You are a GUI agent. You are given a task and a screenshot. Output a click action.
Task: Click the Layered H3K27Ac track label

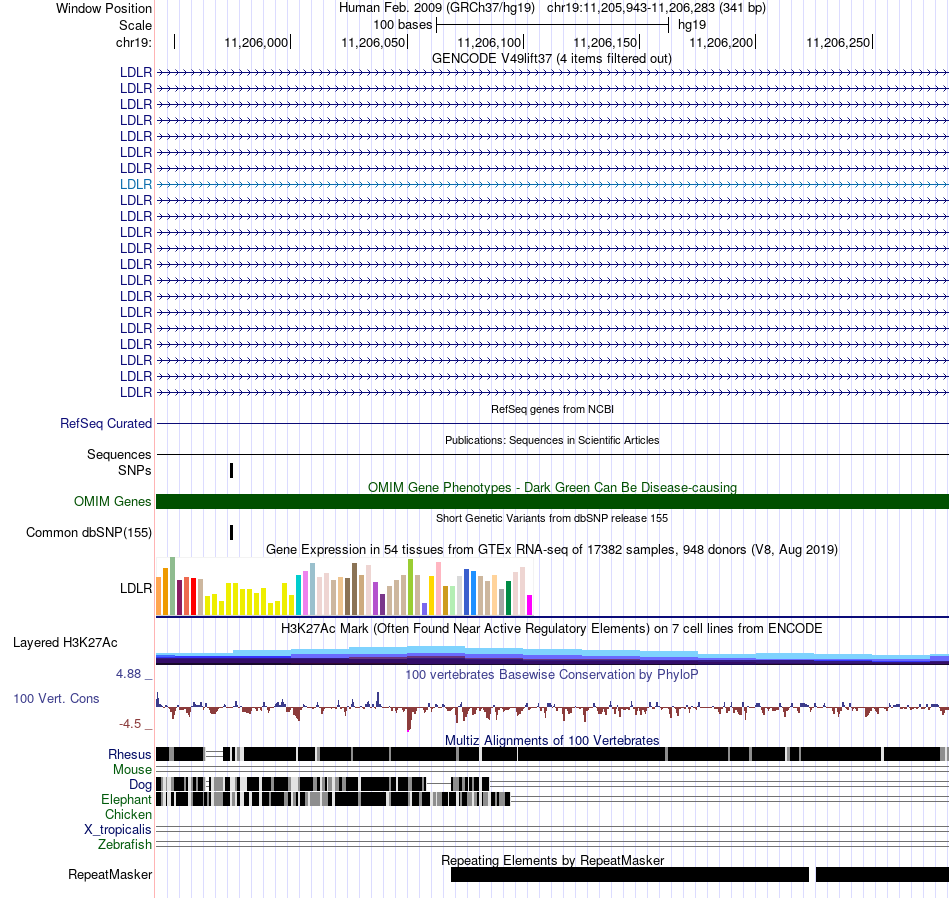65,642
